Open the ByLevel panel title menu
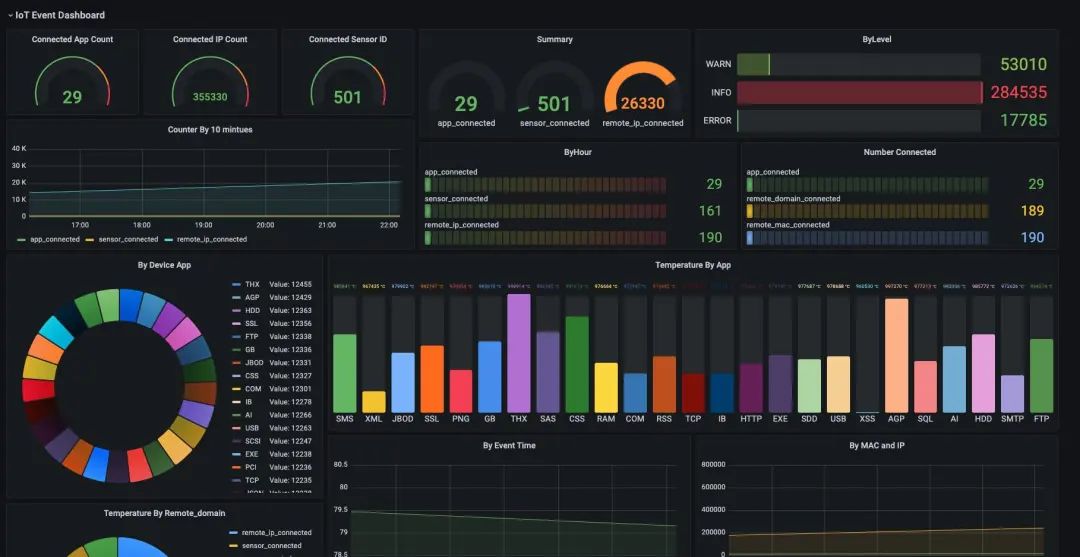 [877, 39]
